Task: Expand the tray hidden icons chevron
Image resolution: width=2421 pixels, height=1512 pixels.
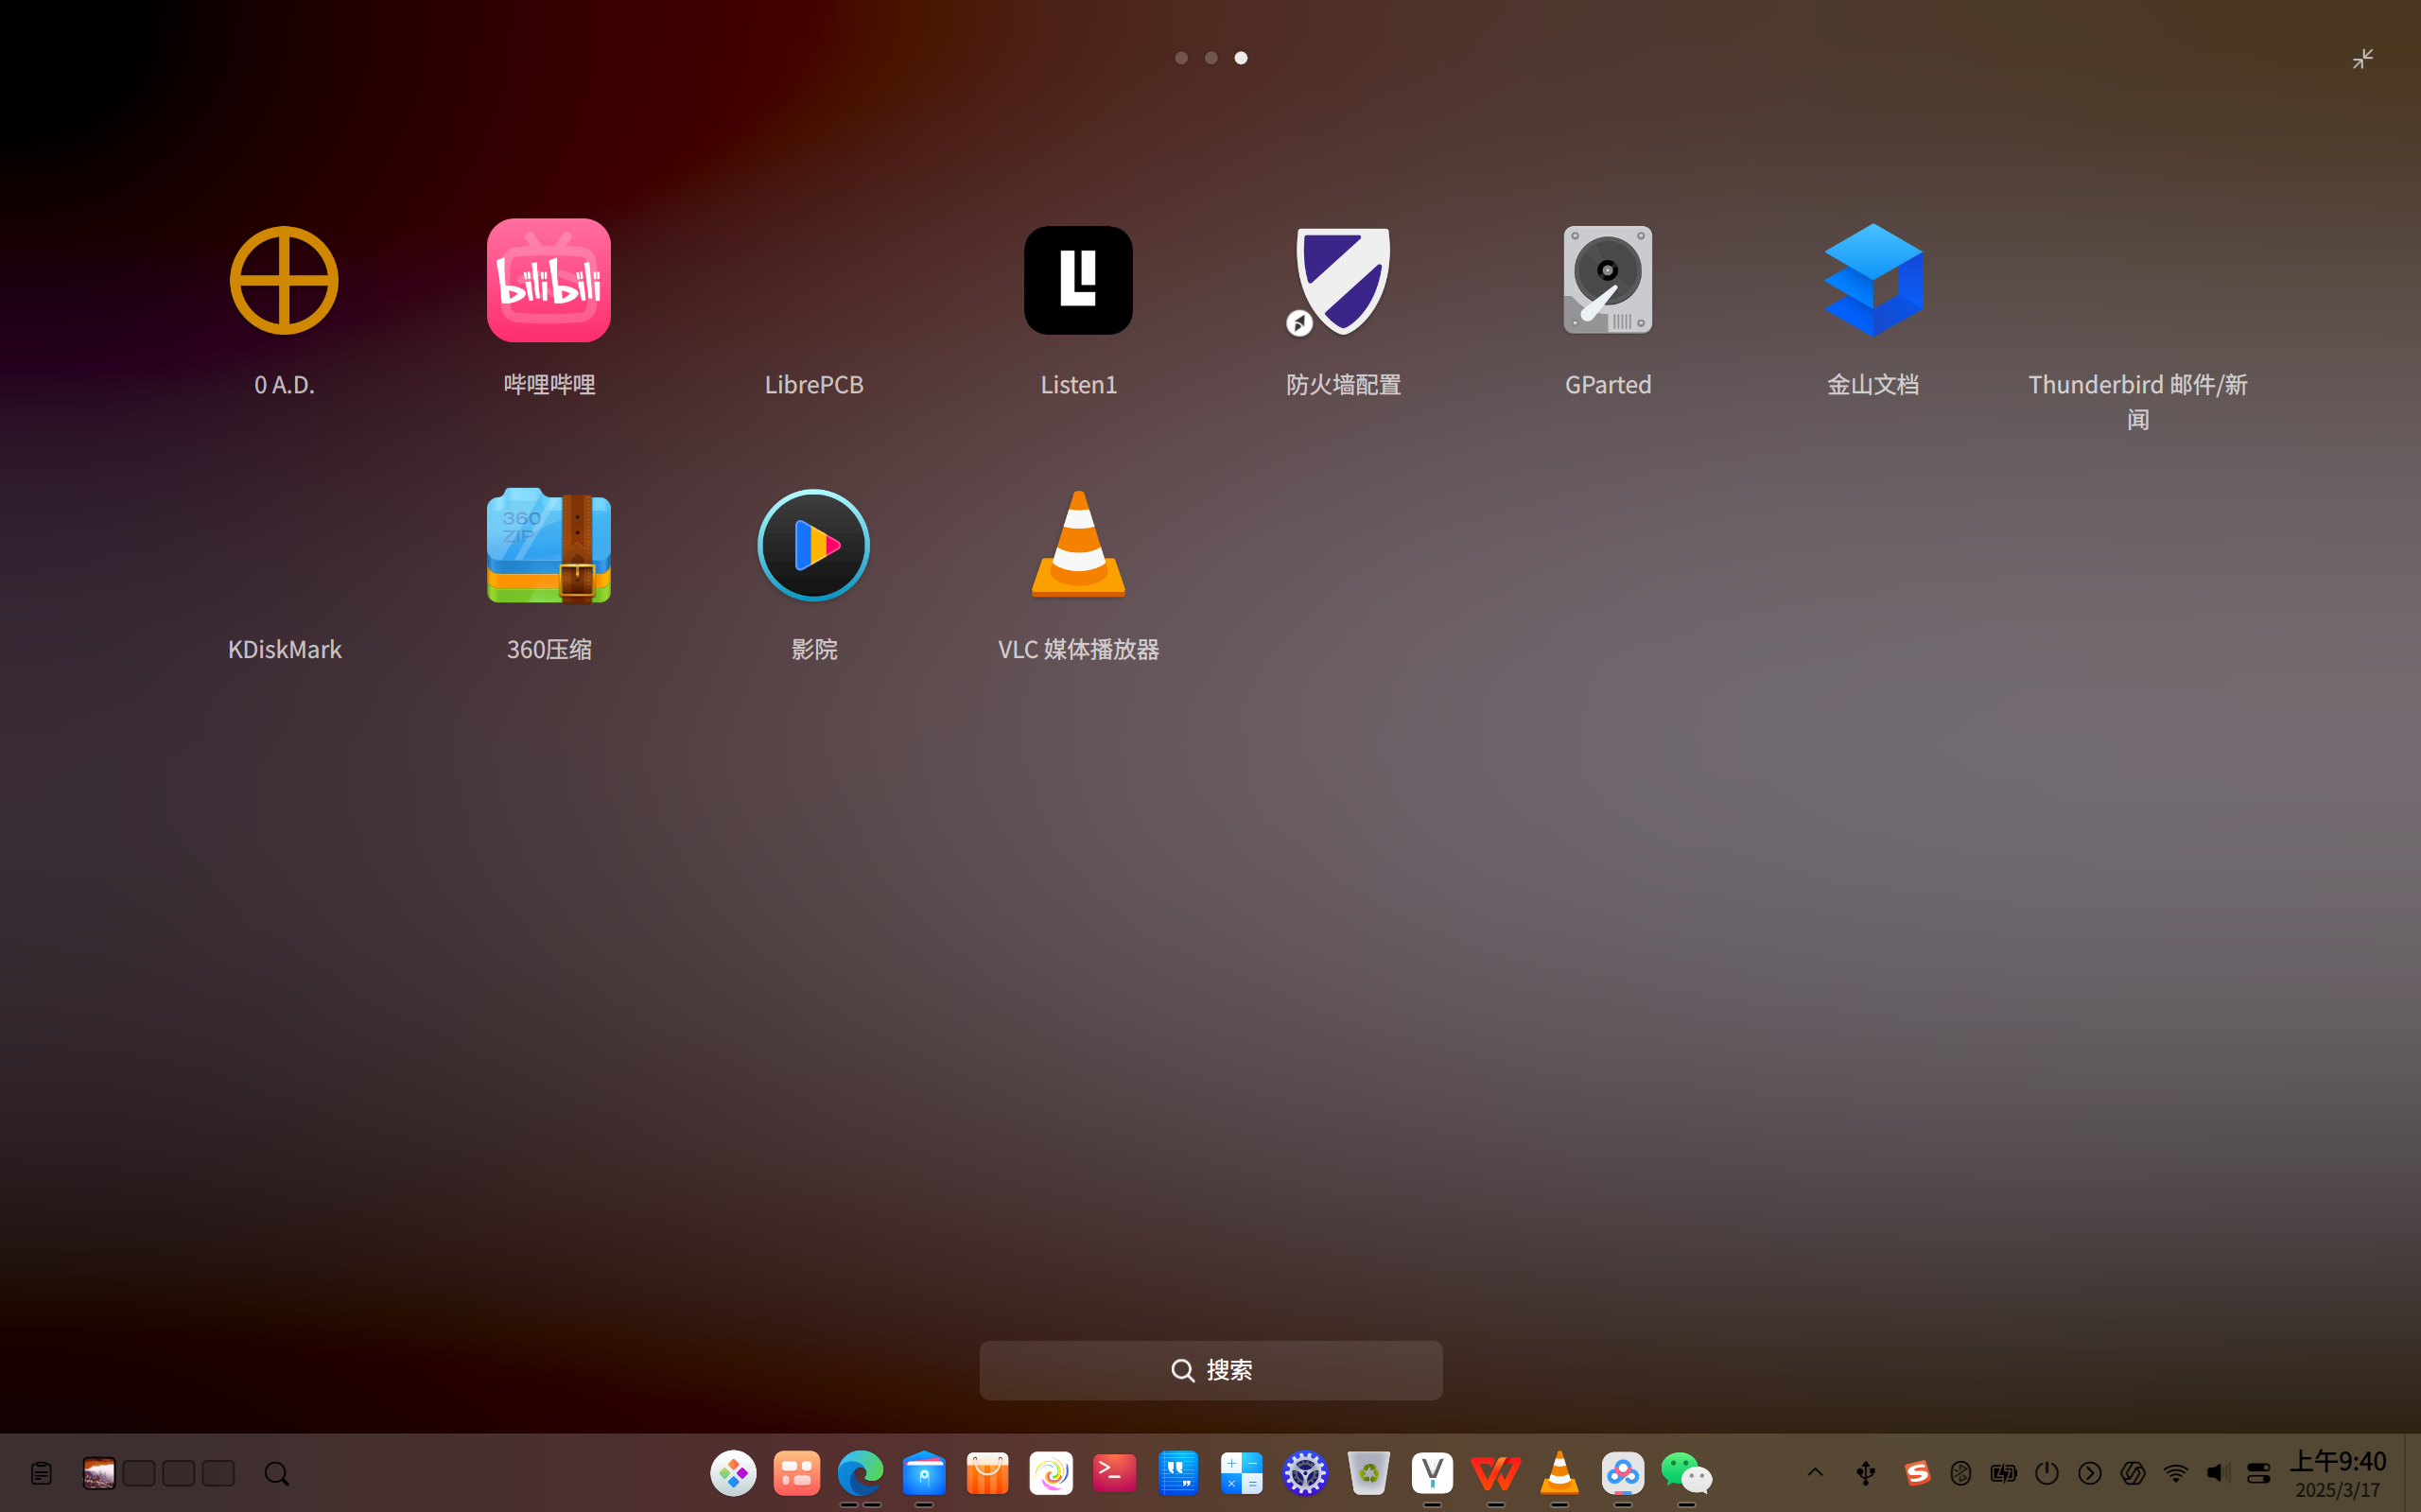Action: 1815,1472
